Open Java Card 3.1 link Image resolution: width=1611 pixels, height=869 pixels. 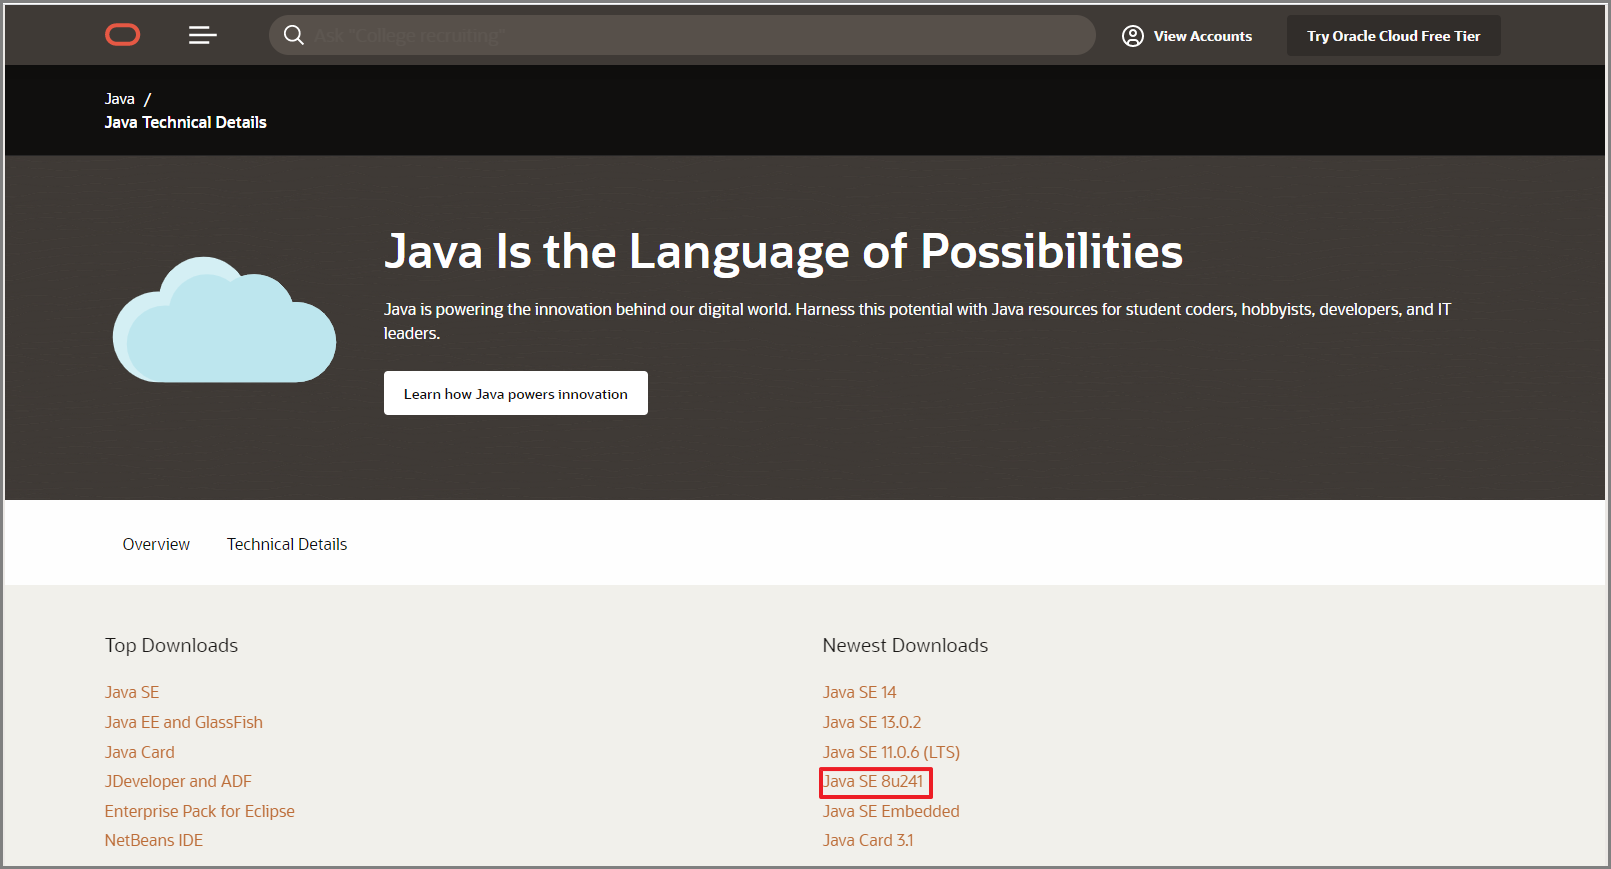(x=868, y=840)
